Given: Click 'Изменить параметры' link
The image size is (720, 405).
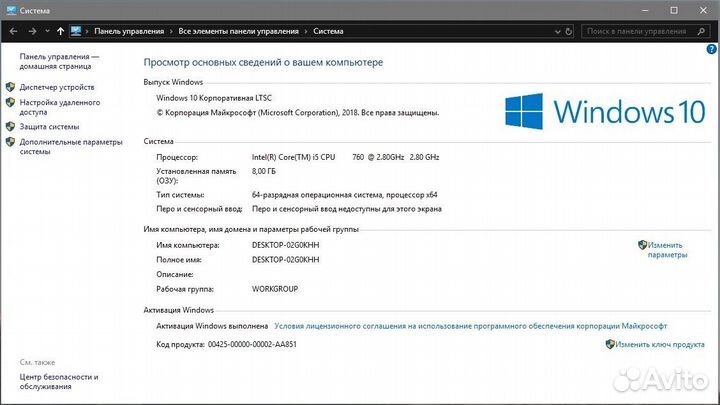Looking at the screenshot, I should click(x=667, y=250).
